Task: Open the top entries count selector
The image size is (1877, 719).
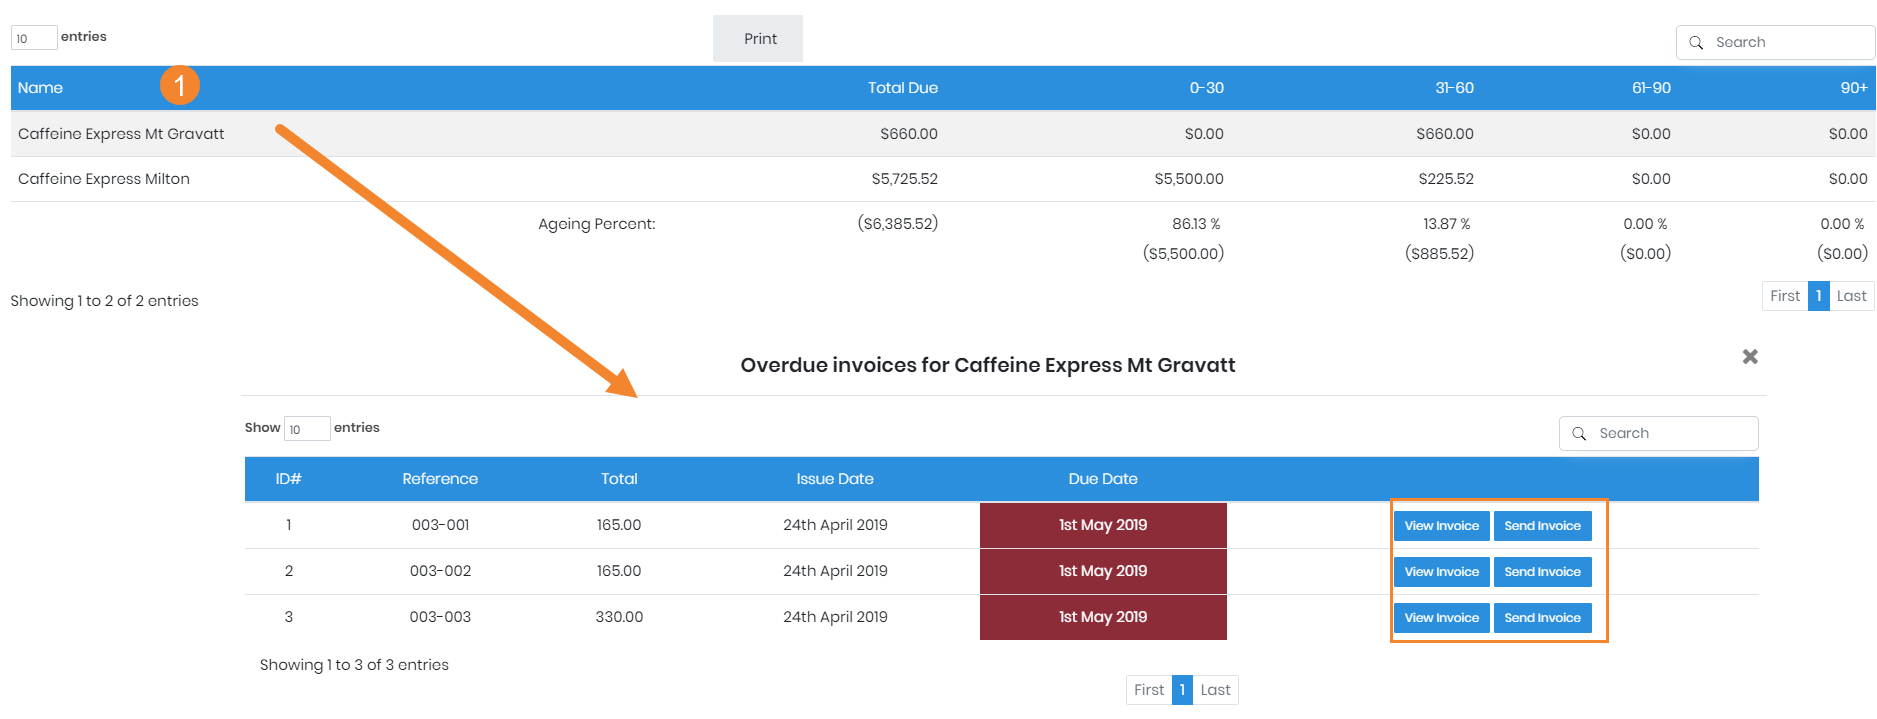Action: [x=34, y=38]
